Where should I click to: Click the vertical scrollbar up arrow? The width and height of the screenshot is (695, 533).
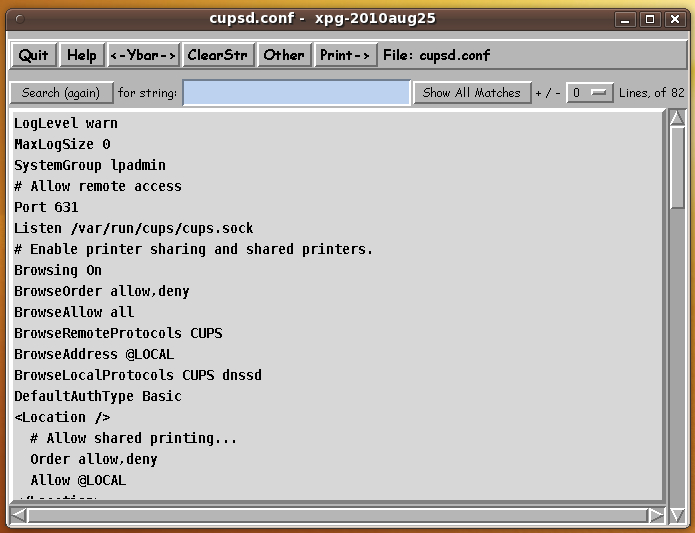coord(677,118)
